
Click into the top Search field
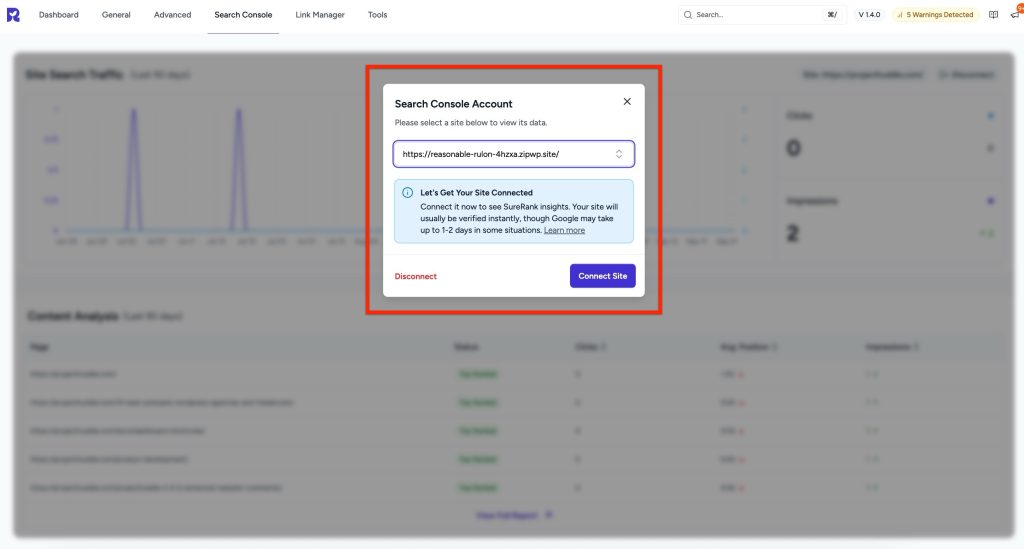[755, 15]
